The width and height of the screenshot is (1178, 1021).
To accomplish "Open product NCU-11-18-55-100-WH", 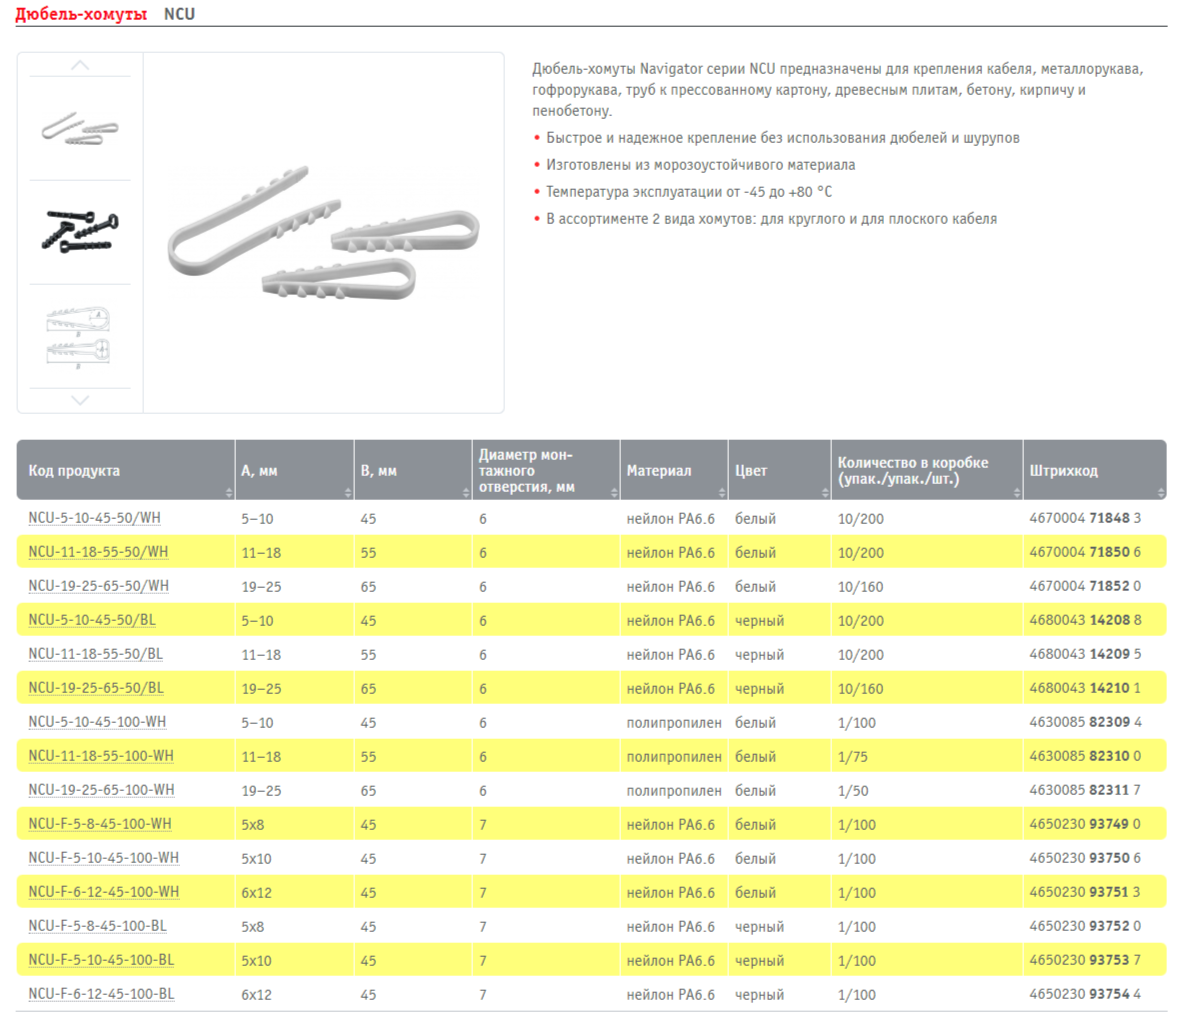I will tap(101, 757).
